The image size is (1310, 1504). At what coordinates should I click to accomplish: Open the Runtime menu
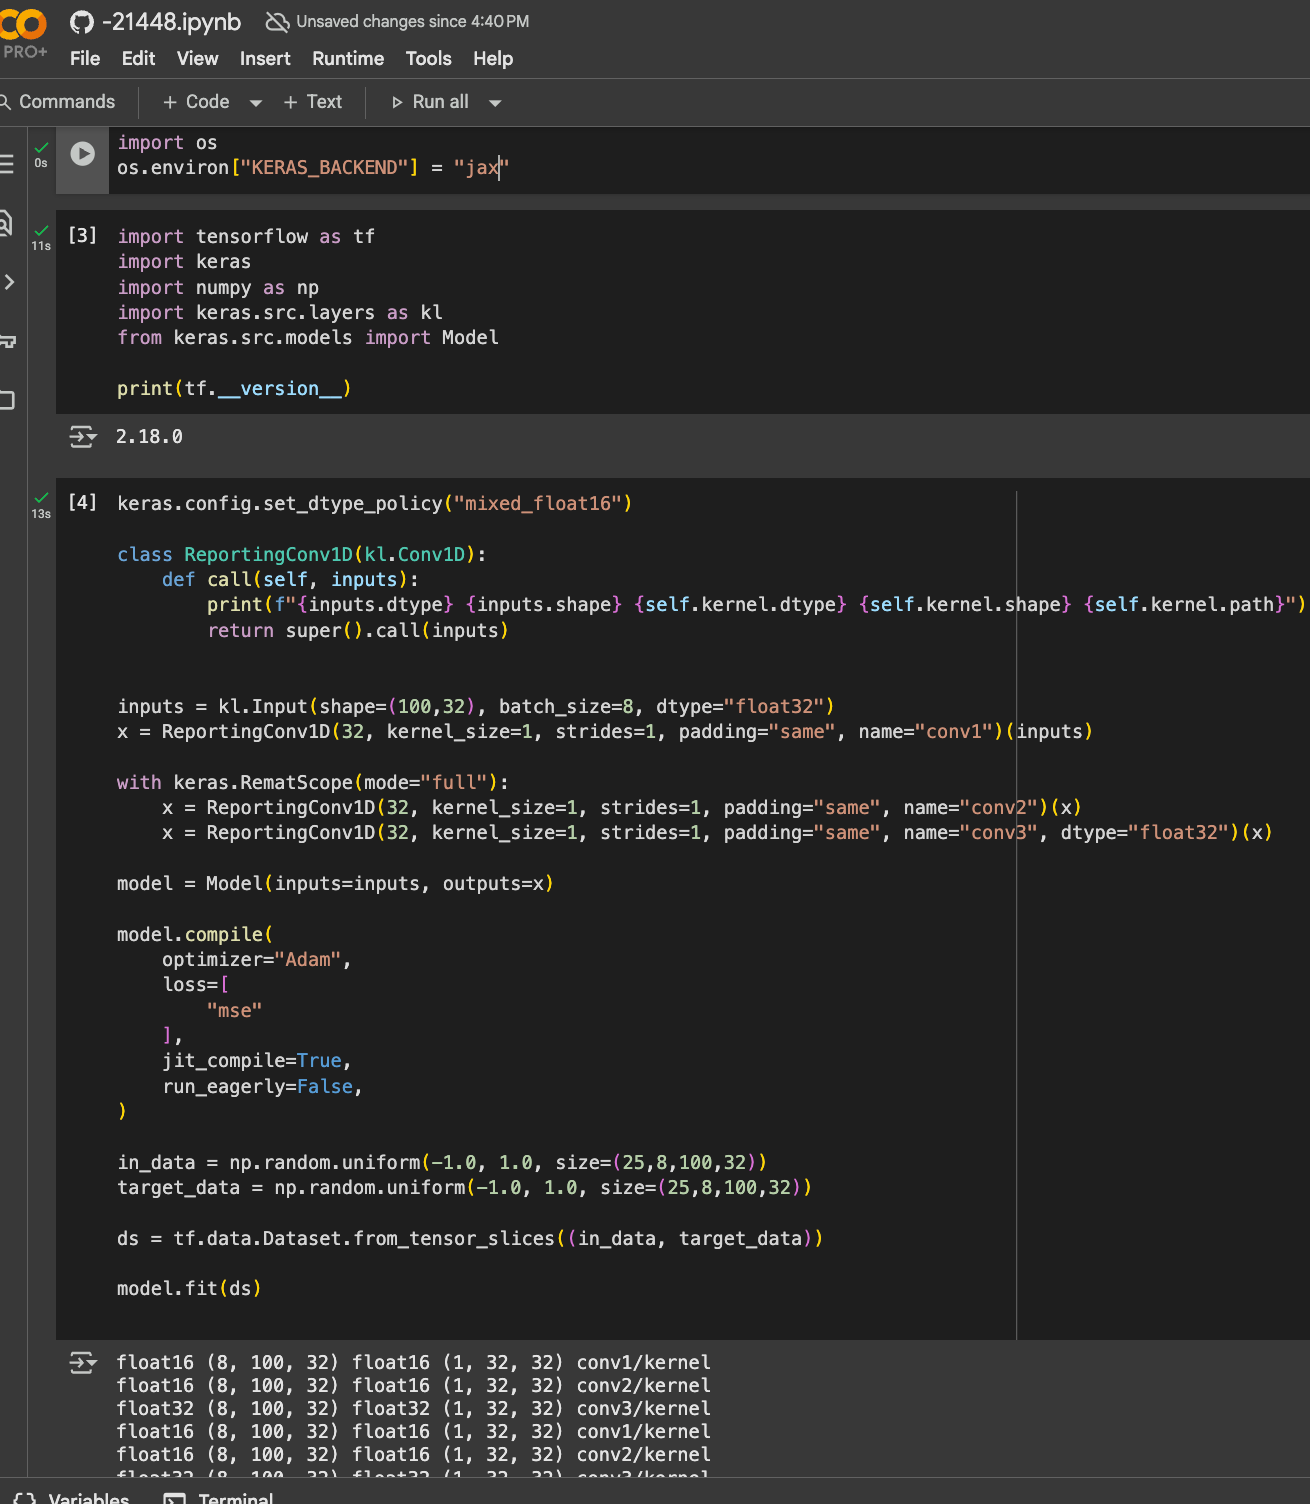tap(348, 59)
